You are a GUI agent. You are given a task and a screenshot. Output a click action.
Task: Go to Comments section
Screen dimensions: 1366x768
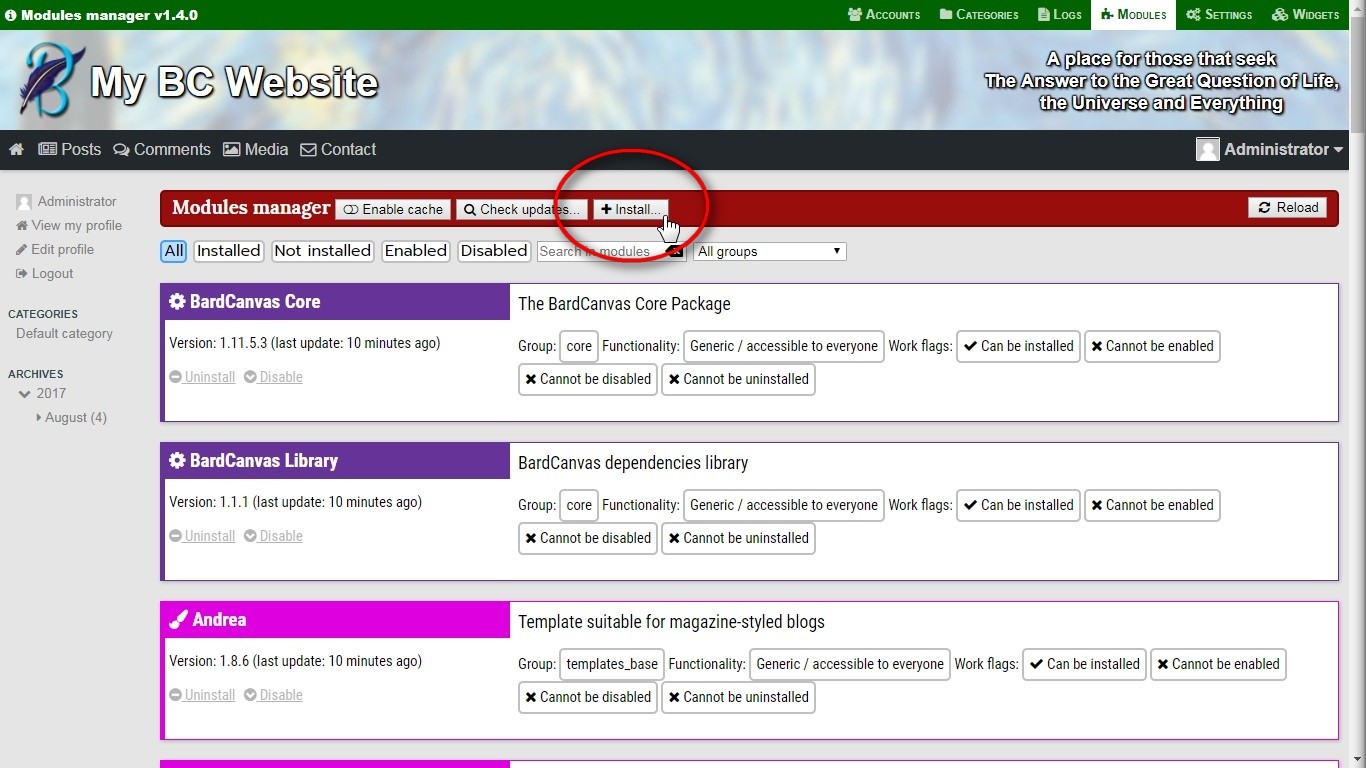tap(162, 149)
